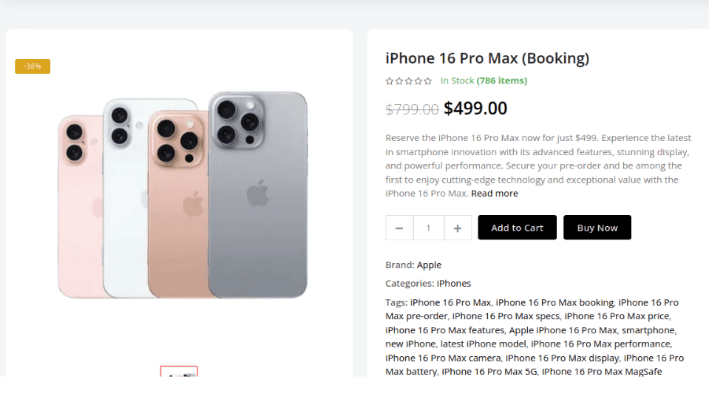
Task: Click the -38% discount badge
Action: 32,67
